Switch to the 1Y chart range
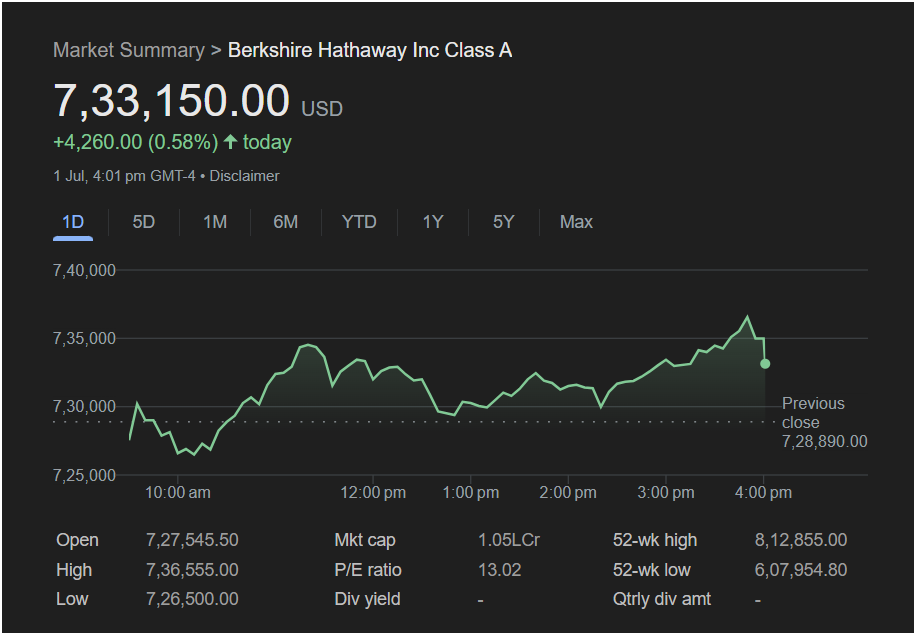Image resolution: width=916 pixels, height=635 pixels. coord(433,222)
